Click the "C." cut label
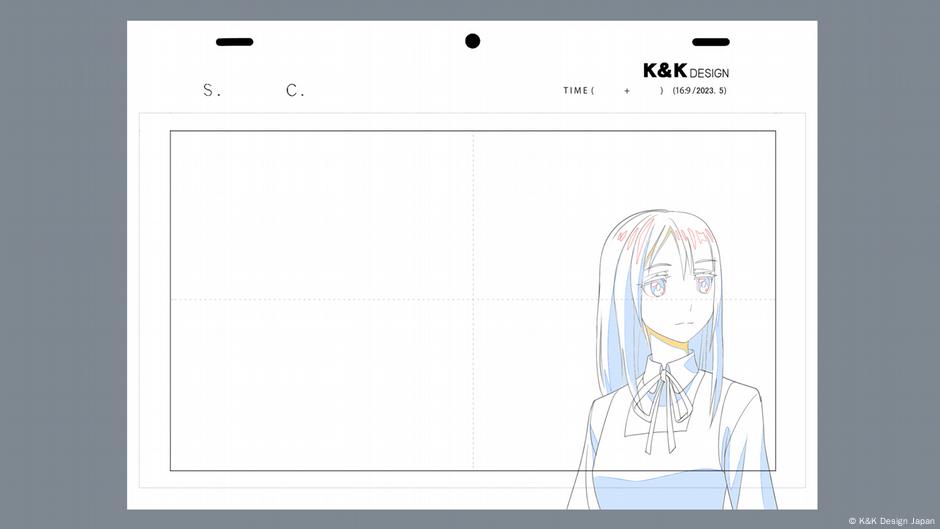Image resolution: width=940 pixels, height=529 pixels. click(295, 91)
